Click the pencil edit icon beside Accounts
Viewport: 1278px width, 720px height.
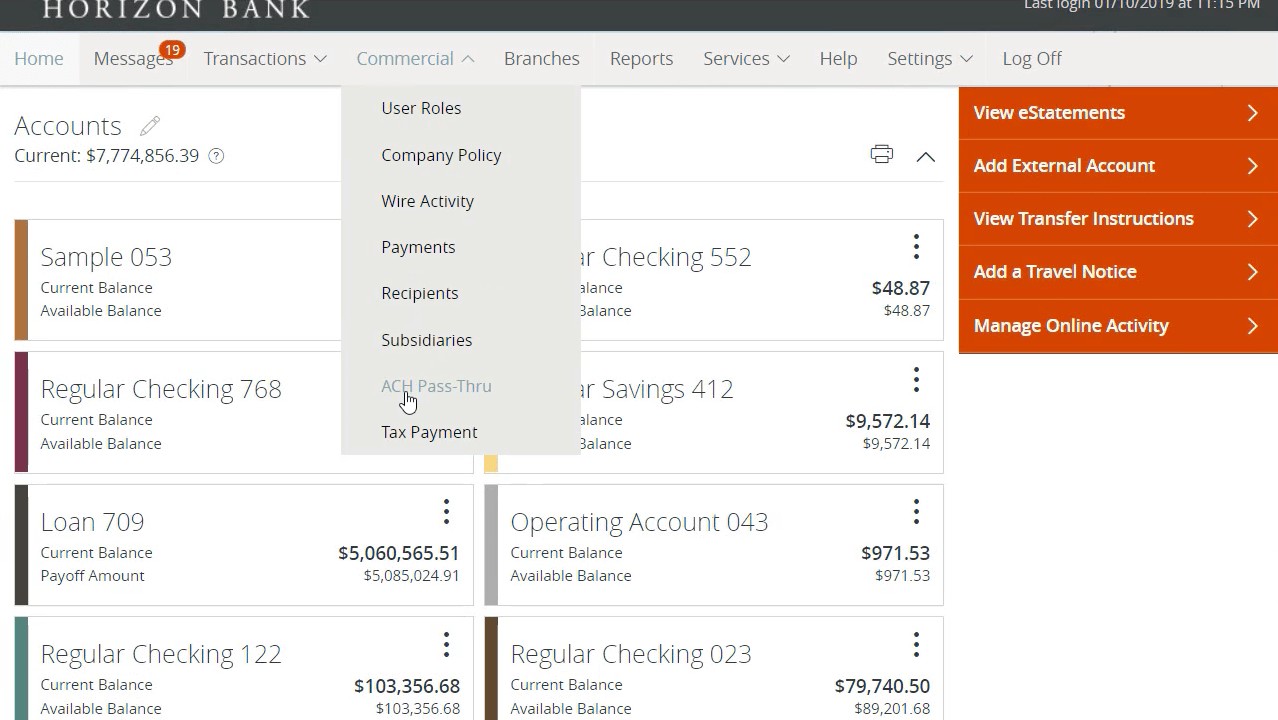(x=150, y=126)
